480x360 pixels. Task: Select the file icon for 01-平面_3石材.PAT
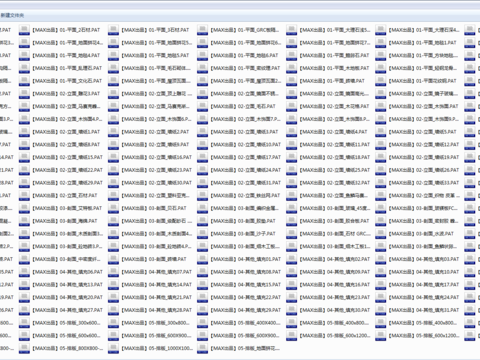(x=113, y=30)
